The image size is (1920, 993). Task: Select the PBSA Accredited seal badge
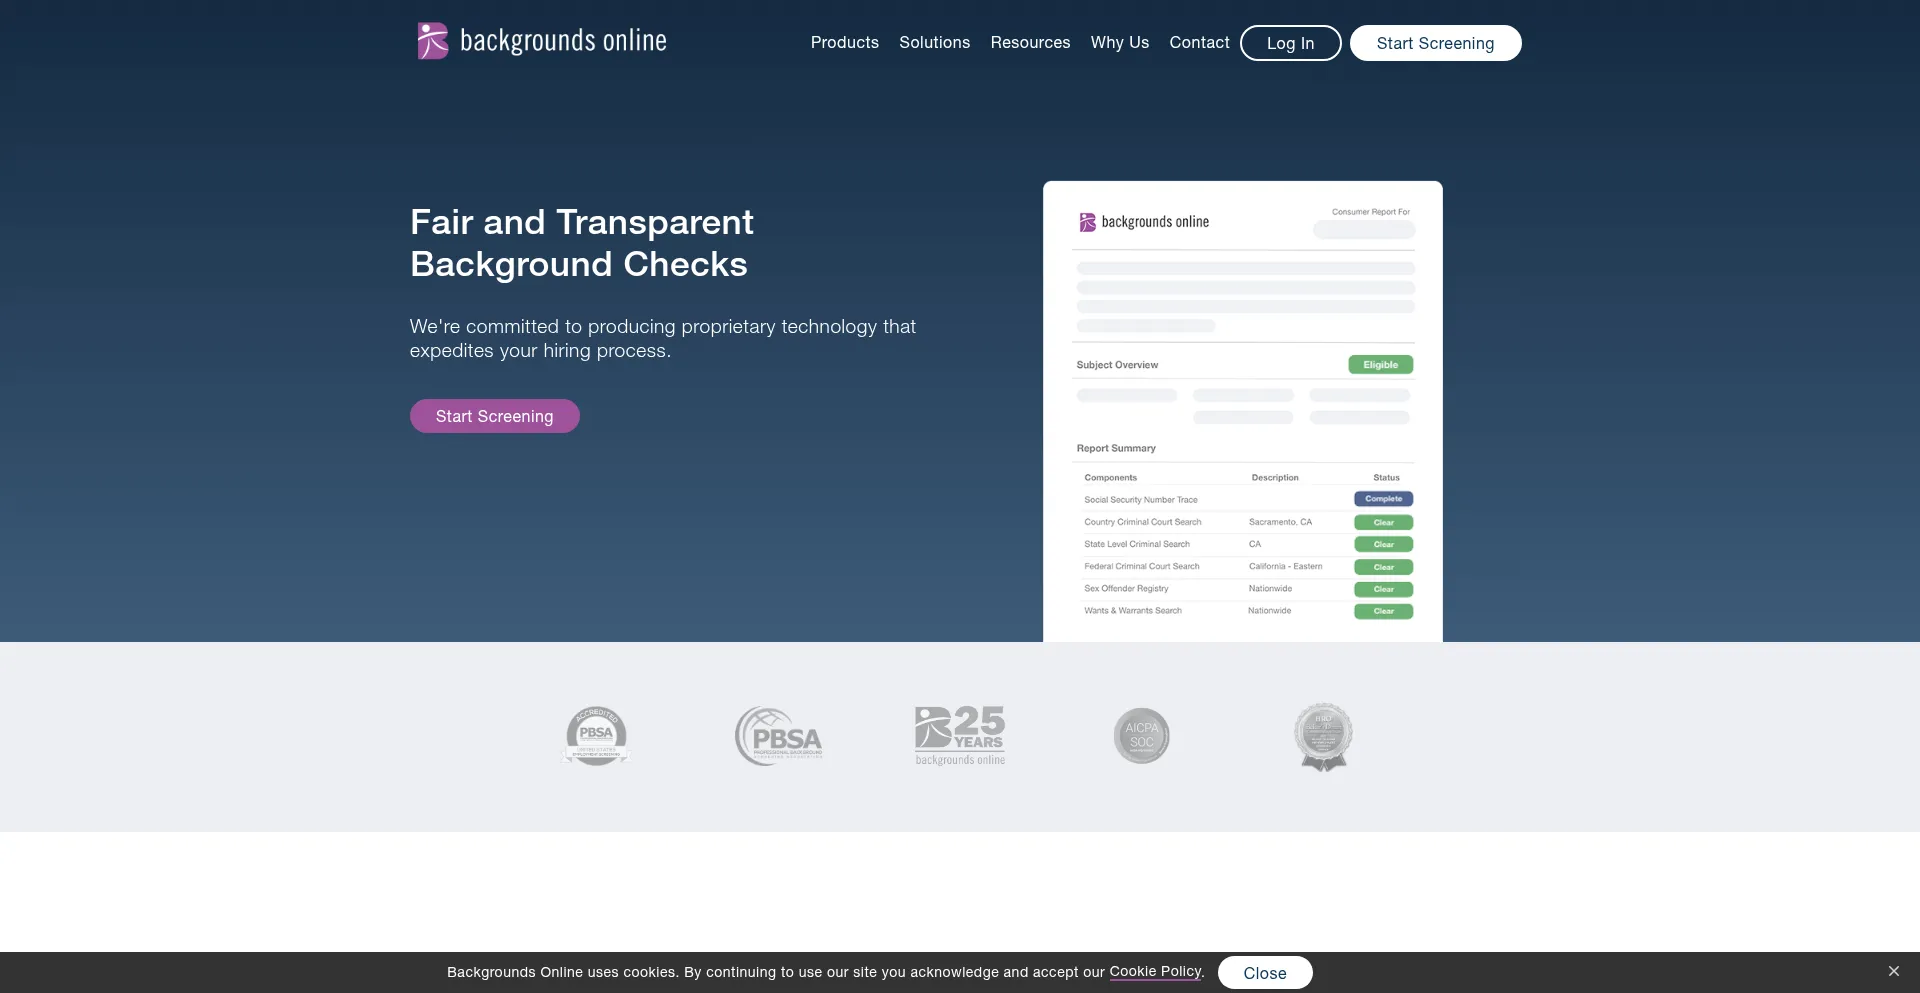click(596, 735)
